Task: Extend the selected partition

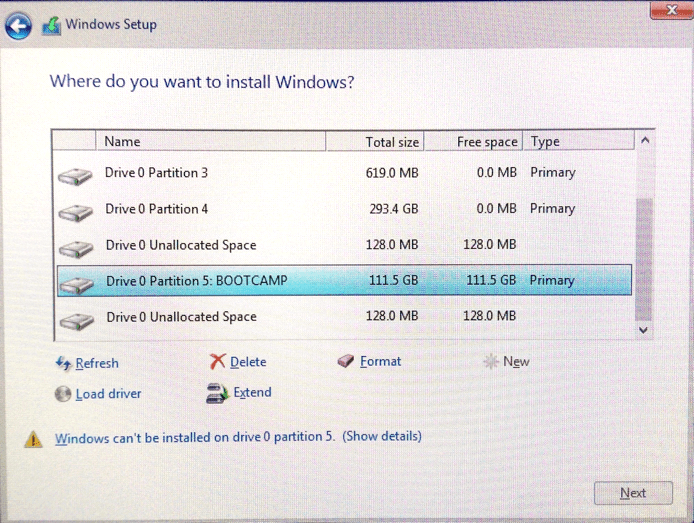Action: click(252, 392)
